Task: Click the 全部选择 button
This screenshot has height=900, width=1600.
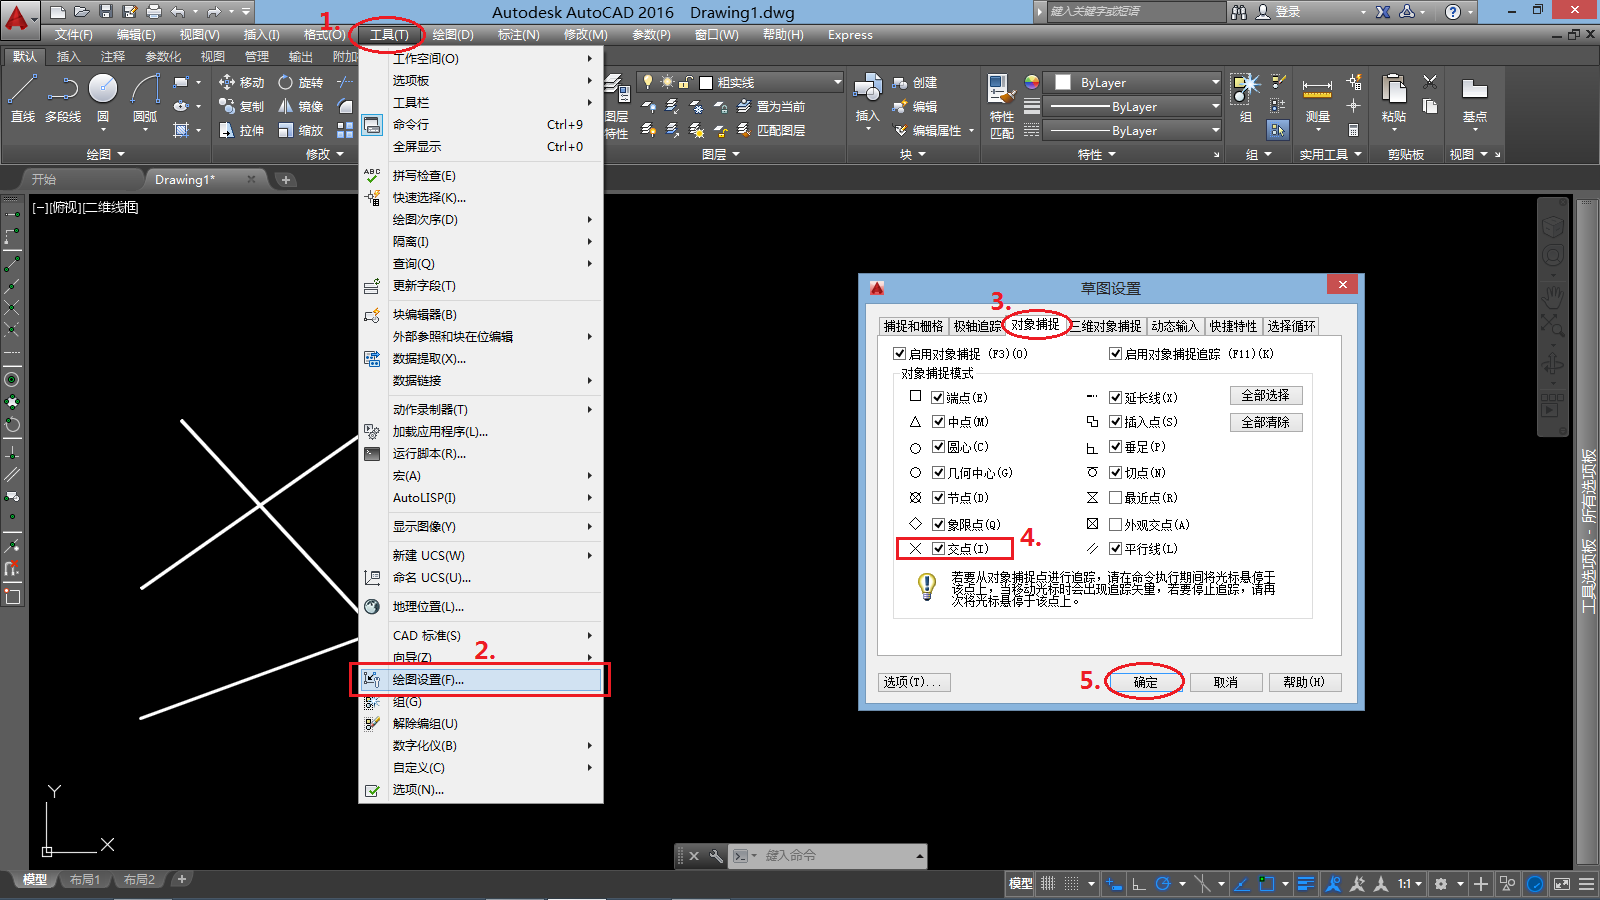Action: point(1266,396)
